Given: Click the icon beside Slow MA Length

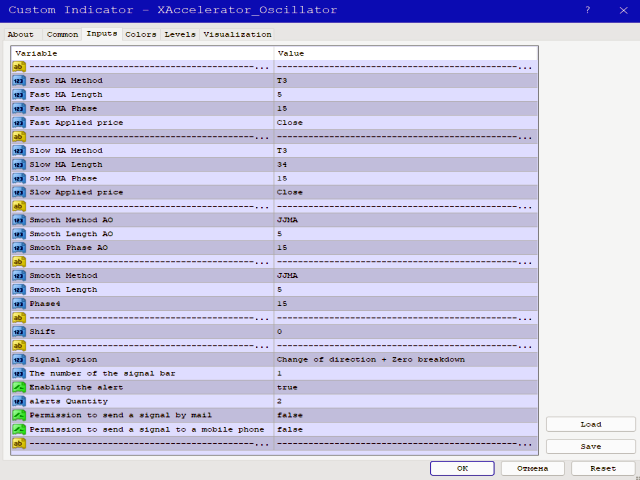Looking at the screenshot, I should point(19,164).
